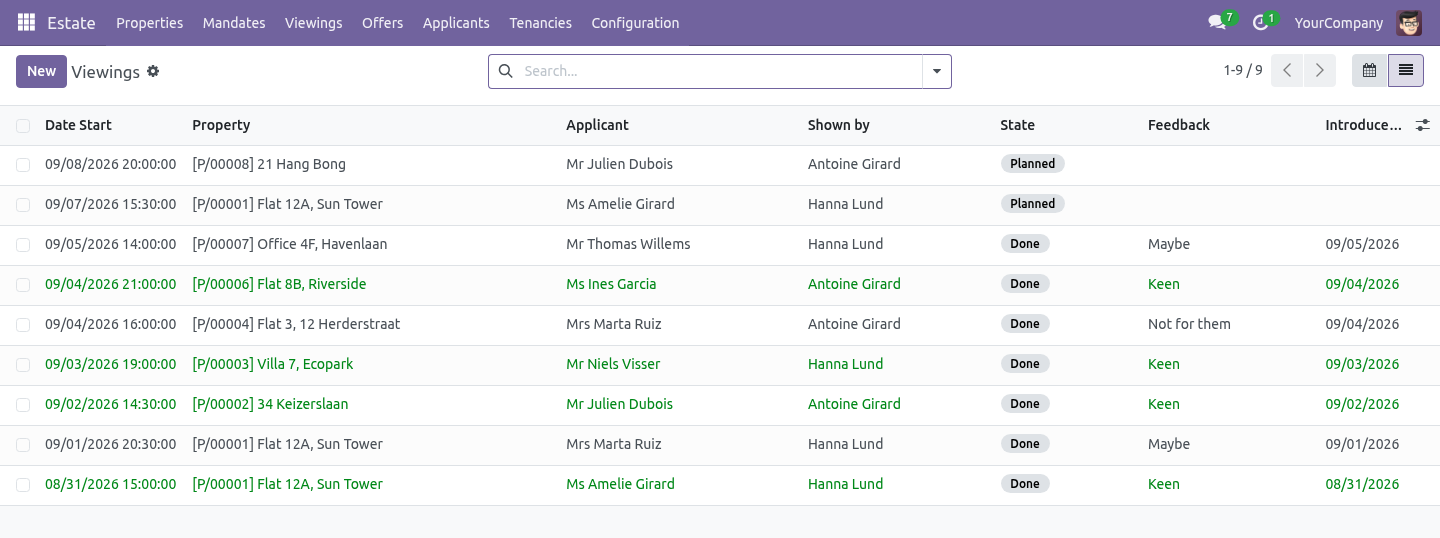Click the 08/31/2026 15:00:00 date cell
The height and width of the screenshot is (538, 1440).
[110, 484]
